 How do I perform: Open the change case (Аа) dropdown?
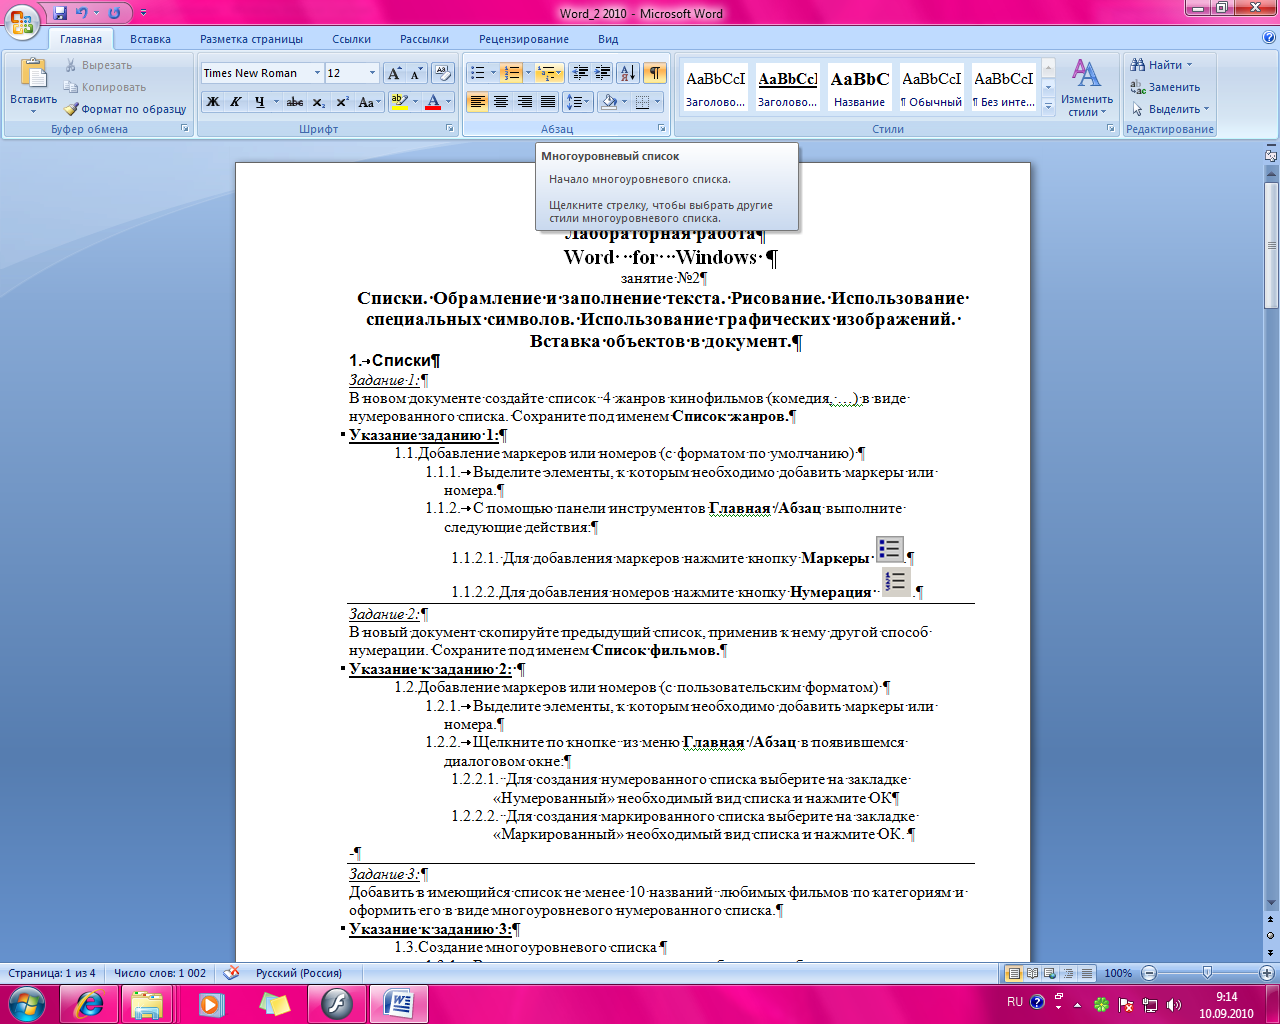pyautogui.click(x=367, y=102)
